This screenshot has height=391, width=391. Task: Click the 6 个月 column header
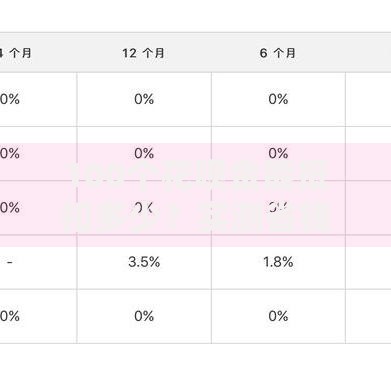tap(278, 53)
